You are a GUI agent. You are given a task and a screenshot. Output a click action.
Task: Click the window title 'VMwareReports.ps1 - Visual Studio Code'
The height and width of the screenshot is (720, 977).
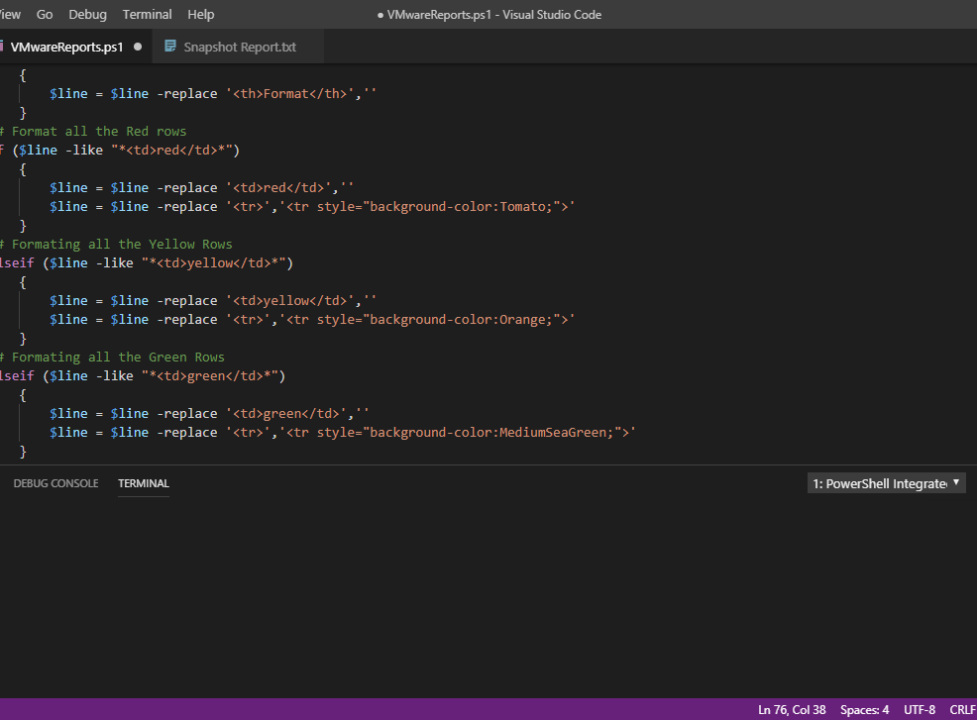coord(493,14)
